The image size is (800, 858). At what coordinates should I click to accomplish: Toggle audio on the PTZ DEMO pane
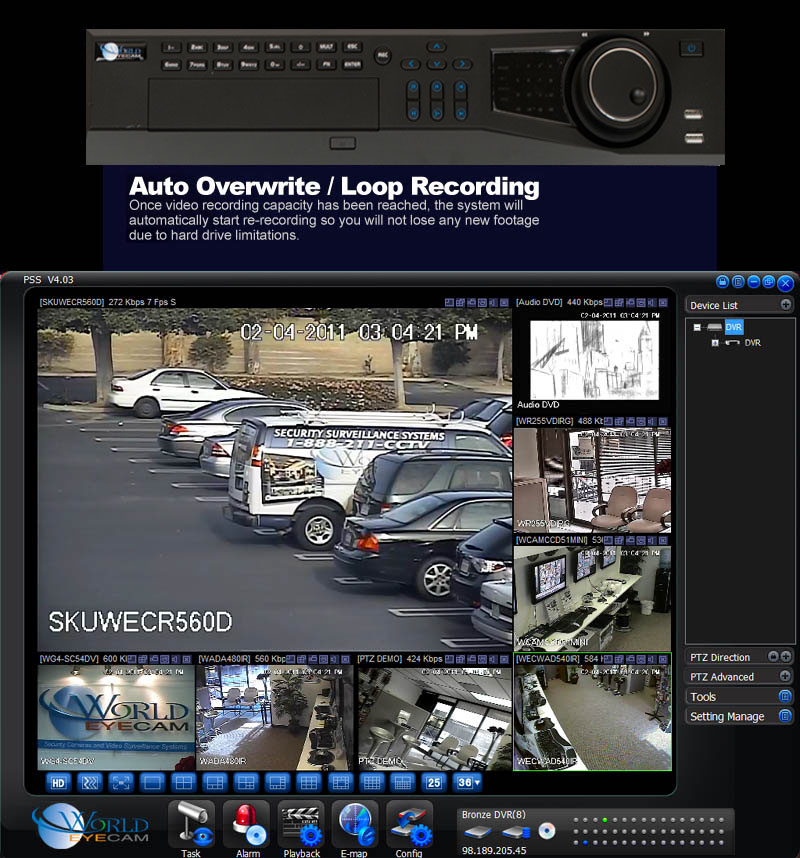[x=493, y=659]
